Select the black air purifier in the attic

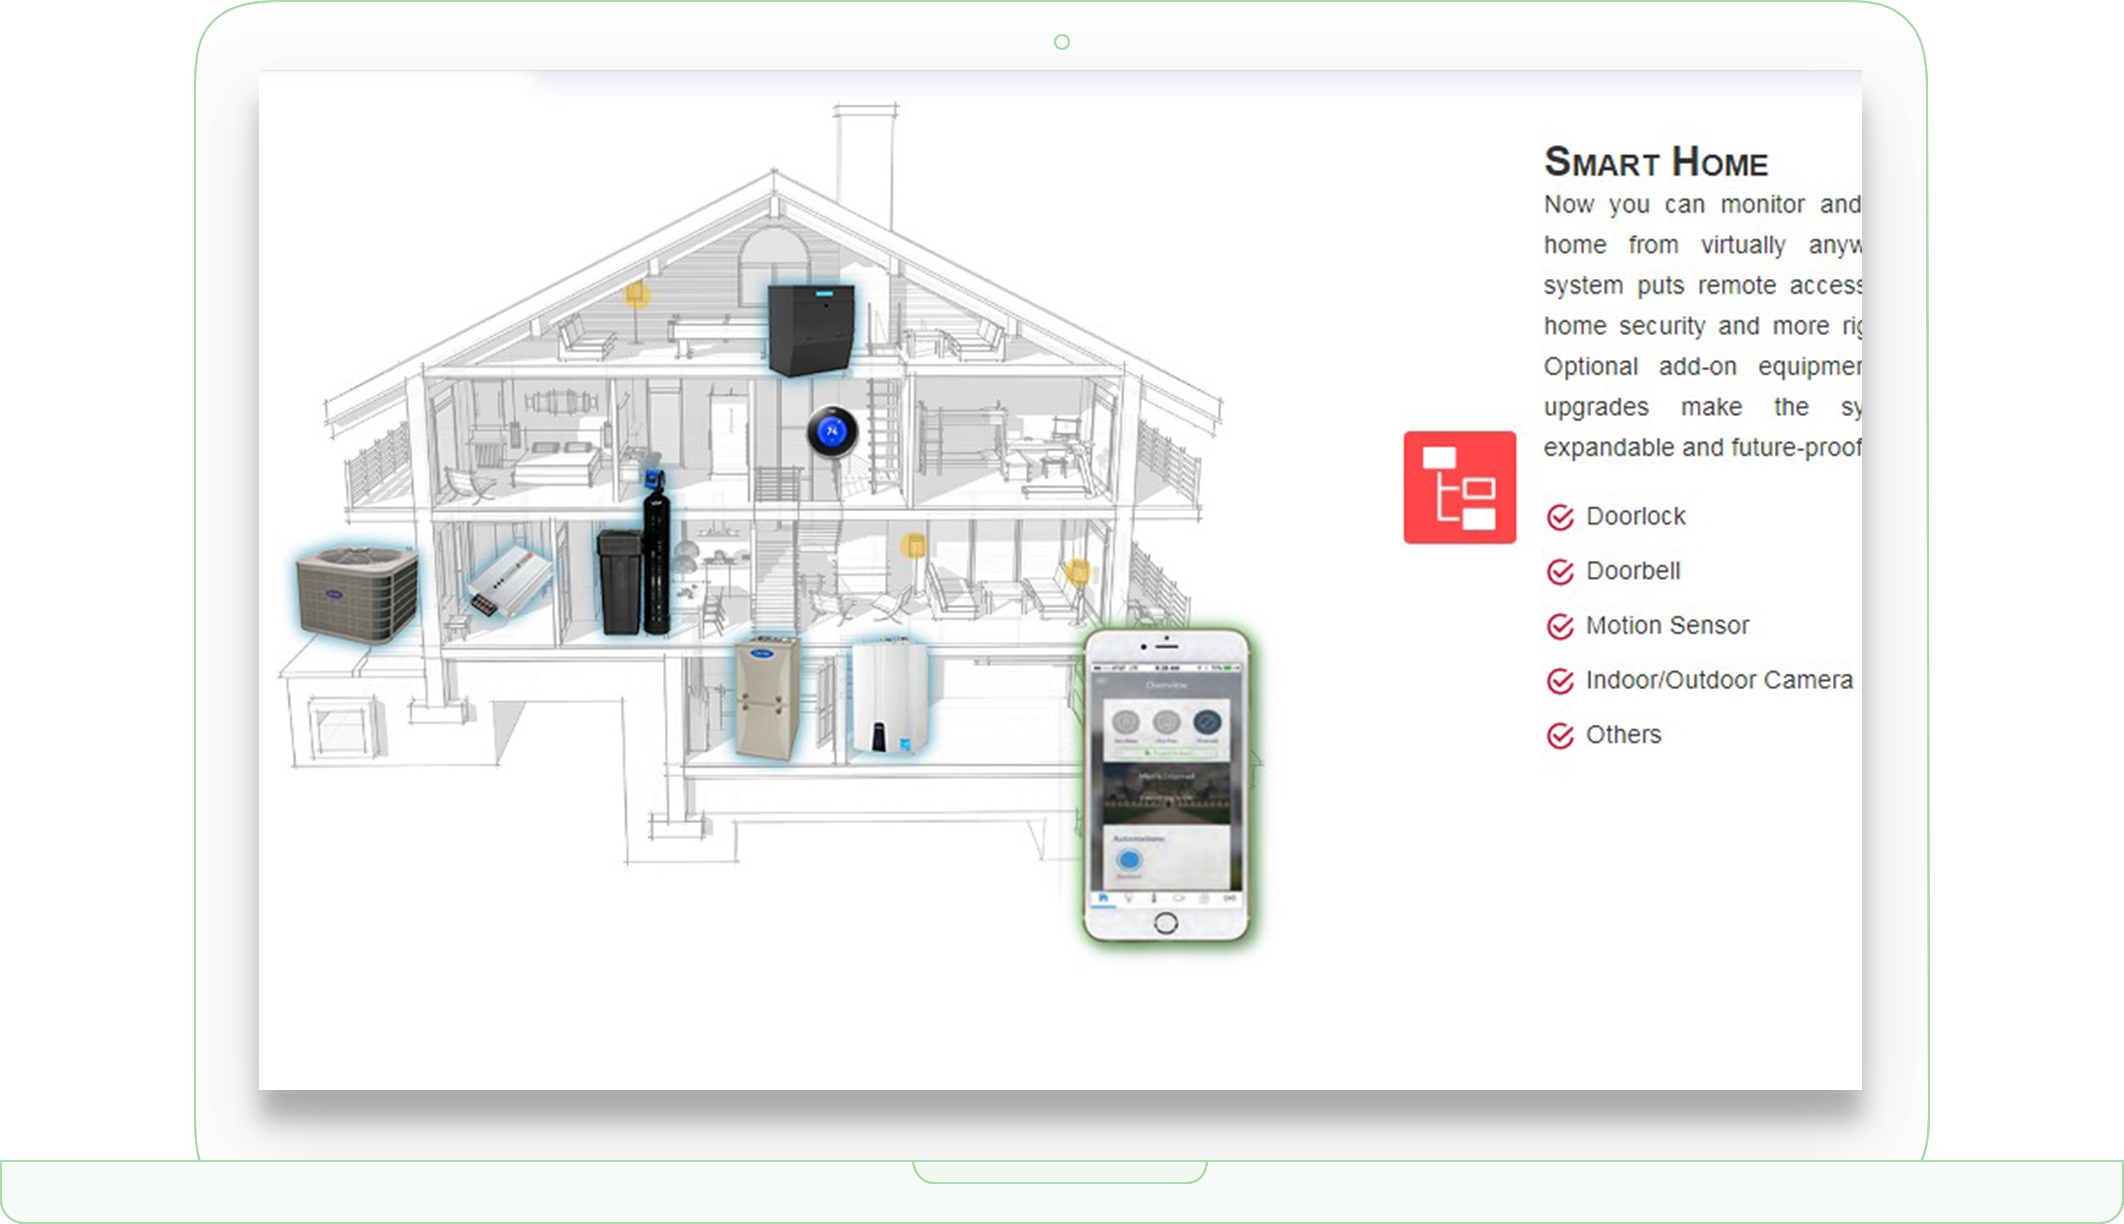(811, 330)
